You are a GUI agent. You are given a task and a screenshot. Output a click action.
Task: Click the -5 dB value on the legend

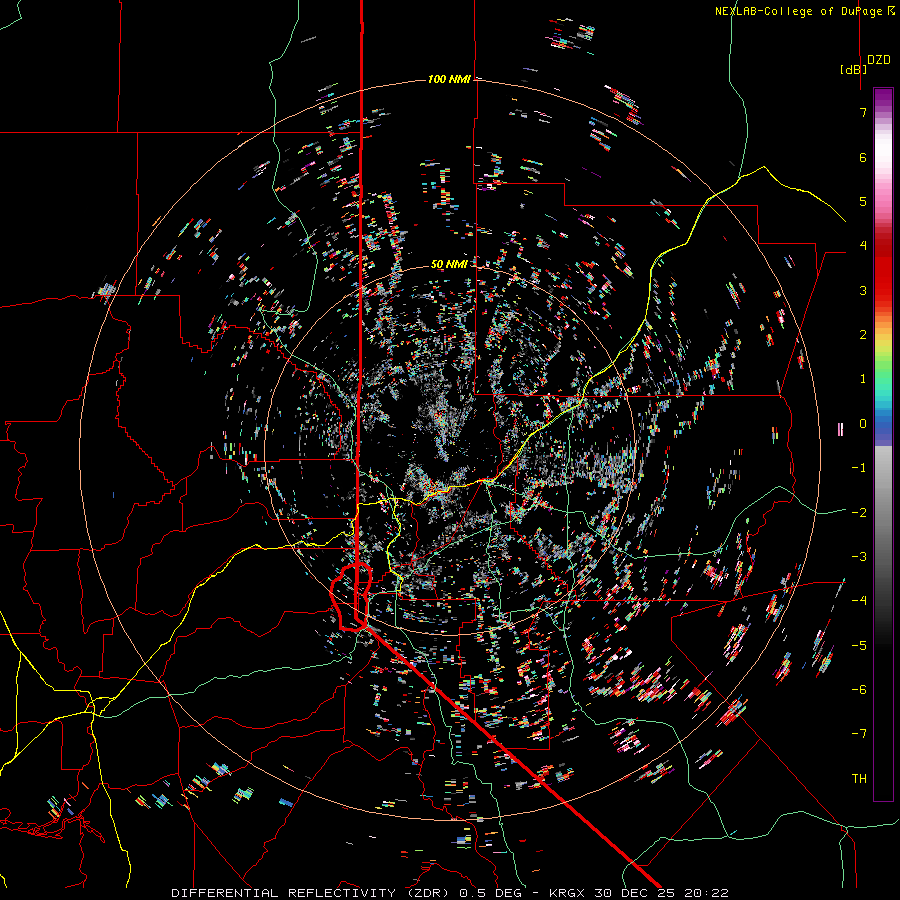click(859, 645)
